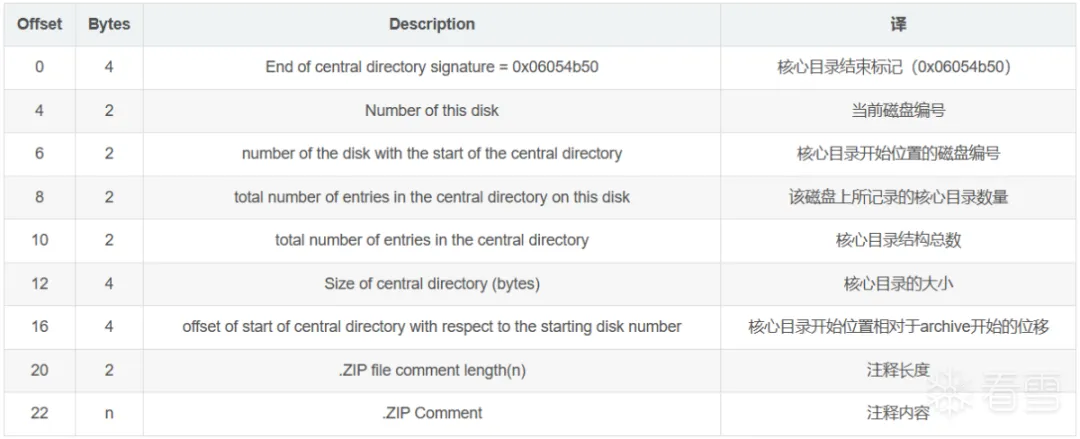The image size is (1080, 439).
Task: Select the ".ZIP file comment length(n)" cell
Action: [432, 370]
